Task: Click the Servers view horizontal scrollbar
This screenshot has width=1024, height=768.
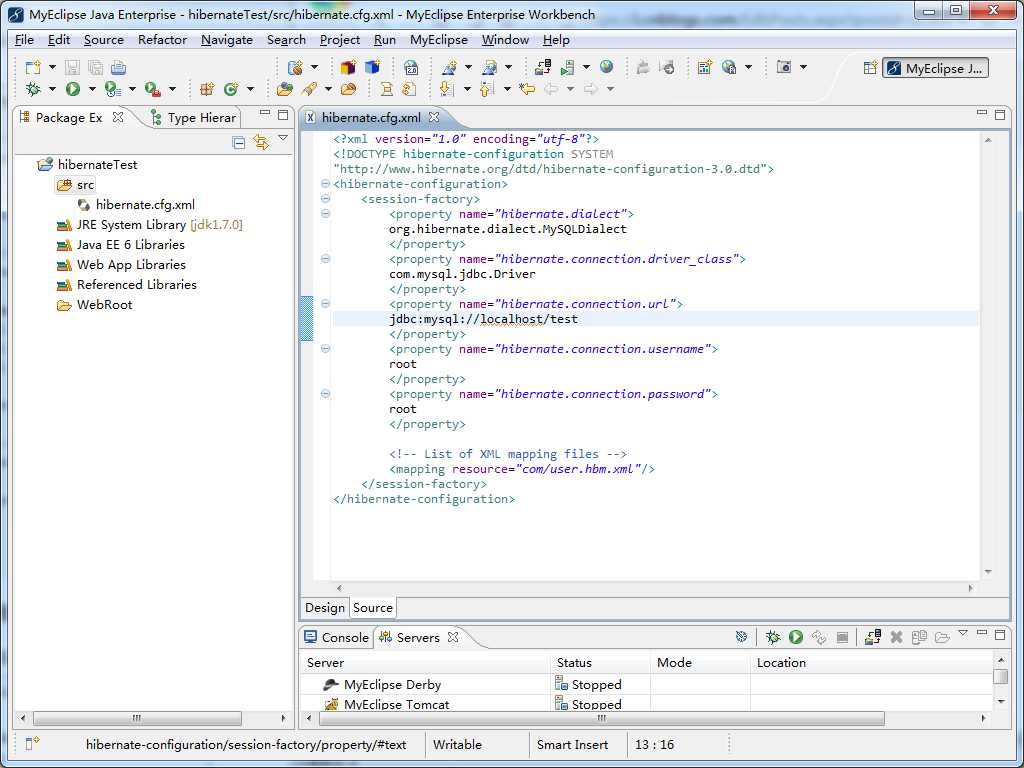Action: coord(601,718)
